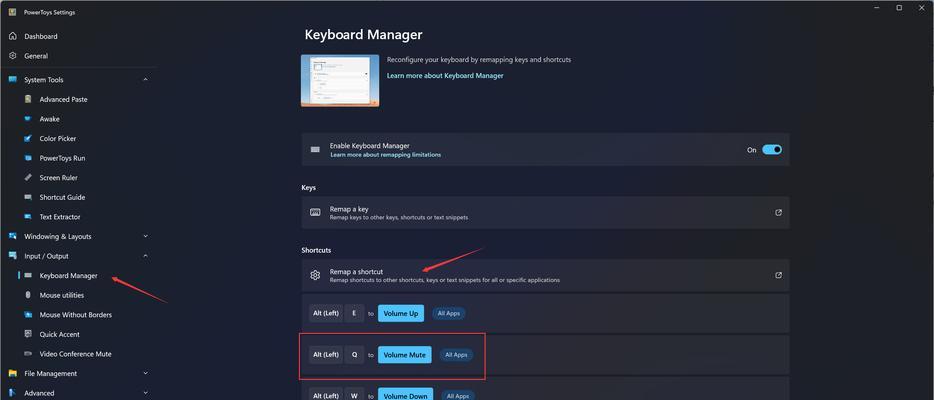Click the Input / Output group icon
This screenshot has height=400, width=934.
point(13,256)
